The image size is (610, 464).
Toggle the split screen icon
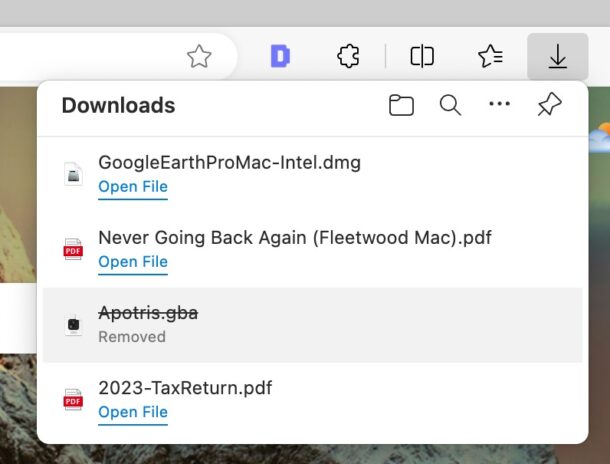tap(422, 57)
